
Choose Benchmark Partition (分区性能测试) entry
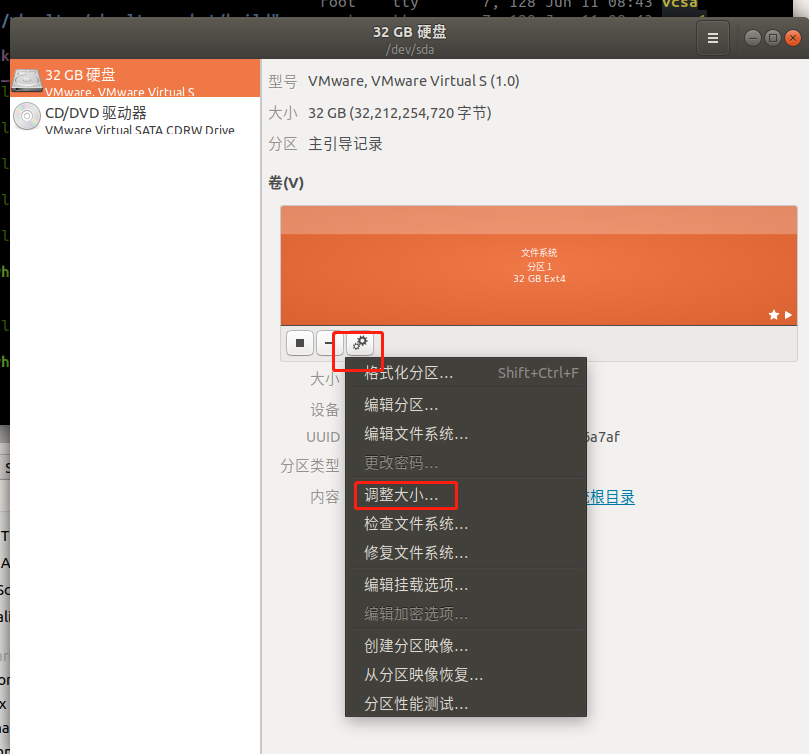[x=465, y=704]
